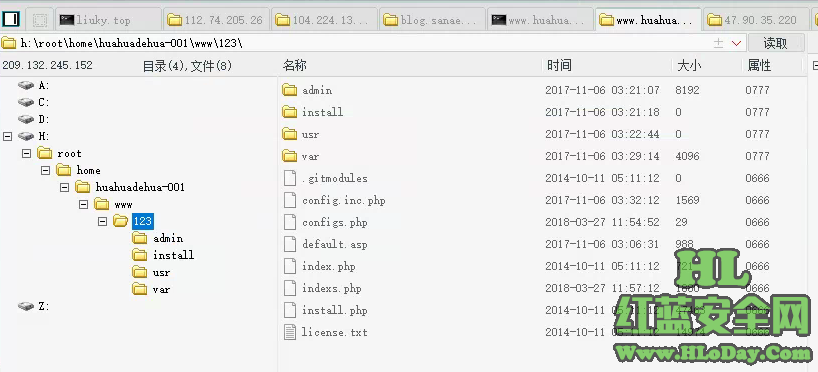Viewport: 818px width, 372px height.
Task: Collapse the H: drive node
Action: [x=7, y=136]
